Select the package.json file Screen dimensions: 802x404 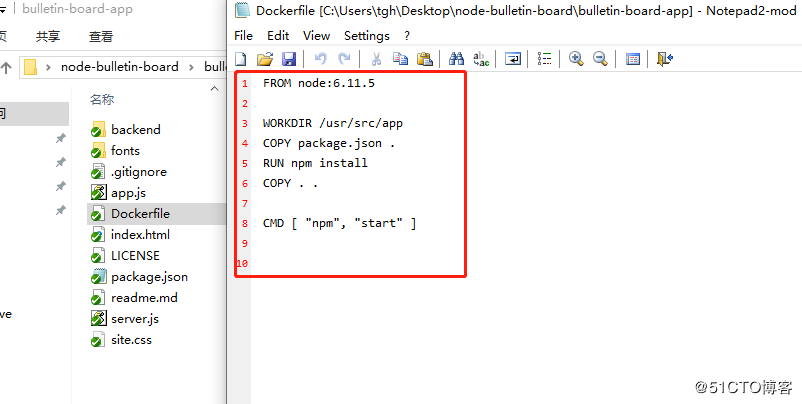(149, 276)
